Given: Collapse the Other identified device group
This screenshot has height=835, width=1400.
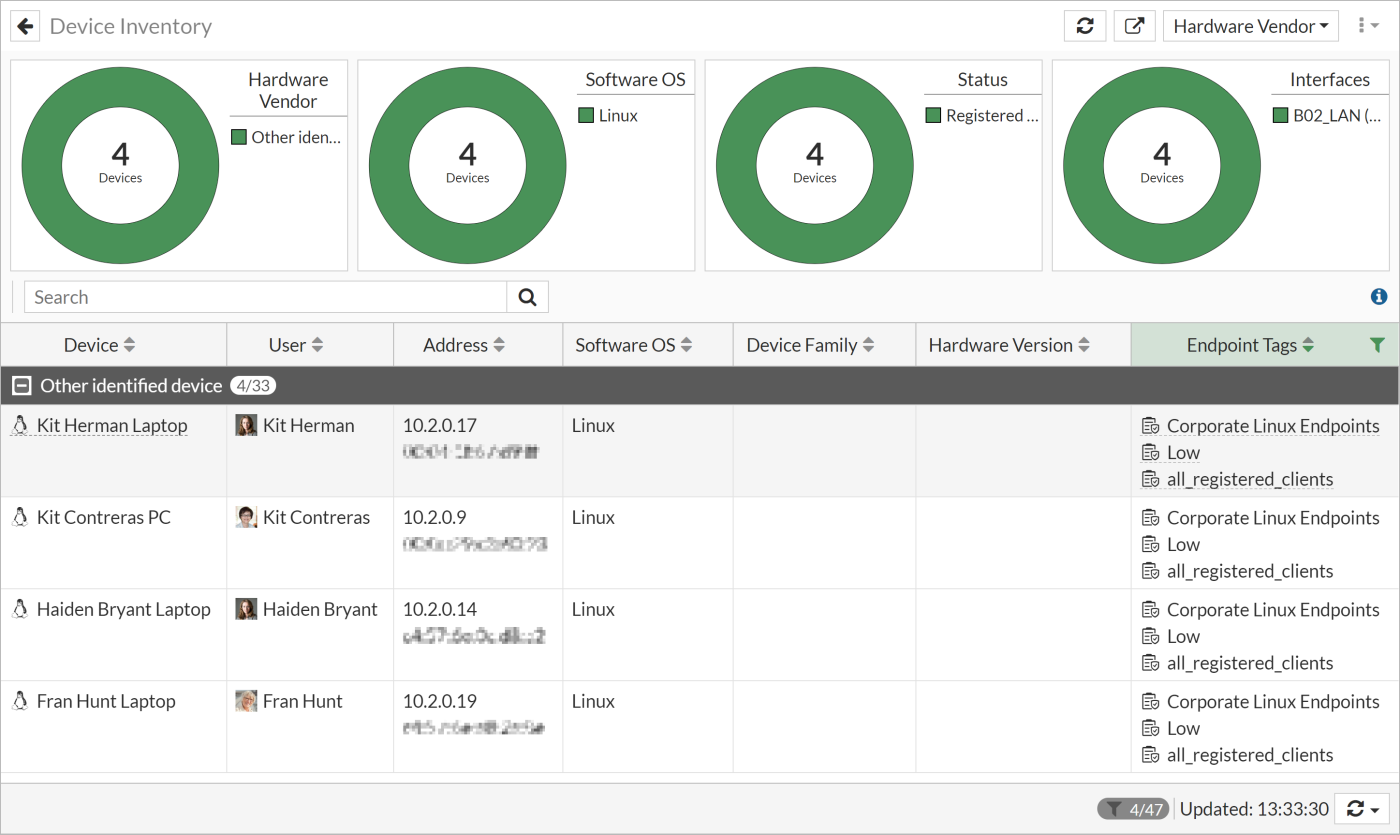Looking at the screenshot, I should click(21, 386).
